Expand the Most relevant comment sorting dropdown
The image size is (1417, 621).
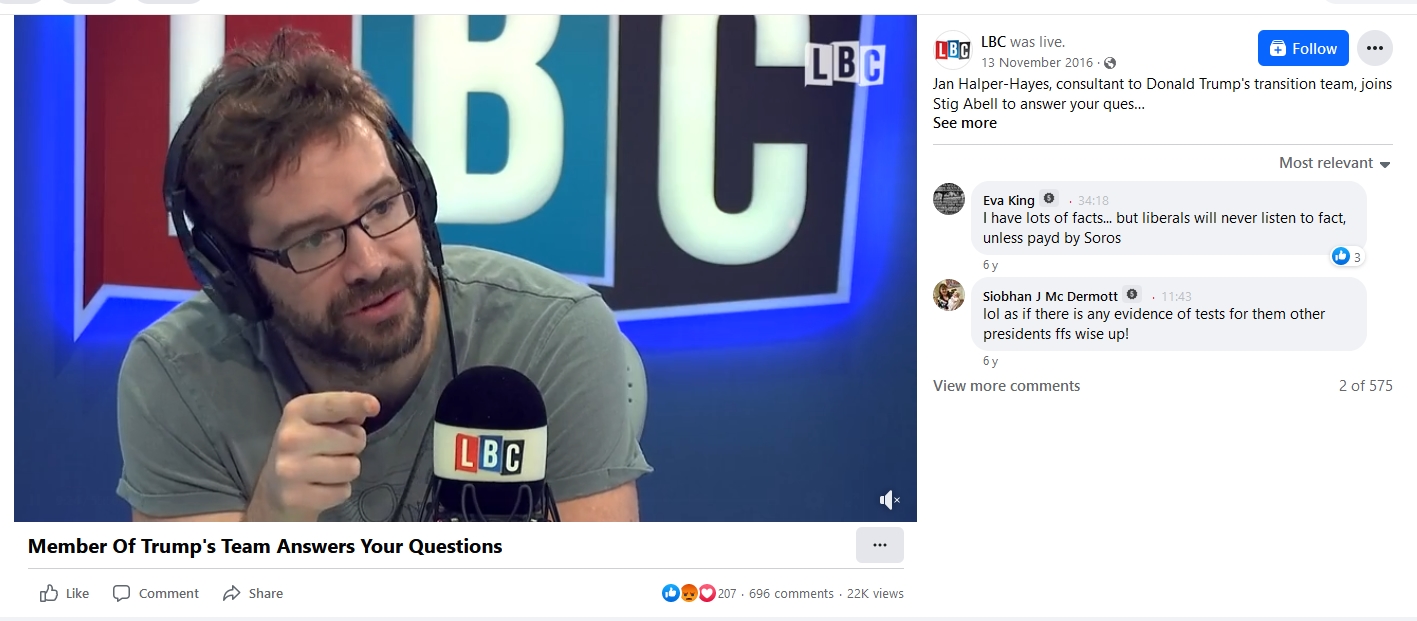pyautogui.click(x=1335, y=163)
